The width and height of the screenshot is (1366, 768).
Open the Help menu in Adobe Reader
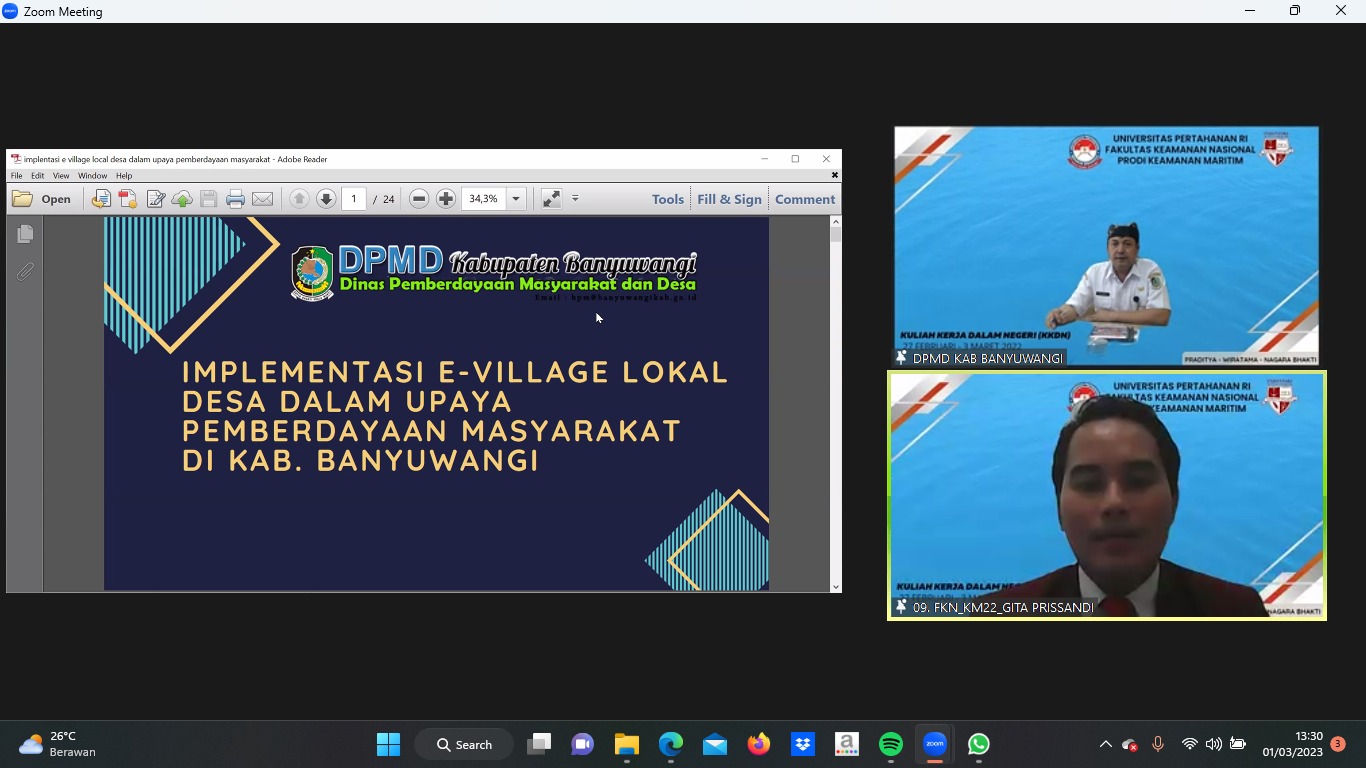point(124,176)
